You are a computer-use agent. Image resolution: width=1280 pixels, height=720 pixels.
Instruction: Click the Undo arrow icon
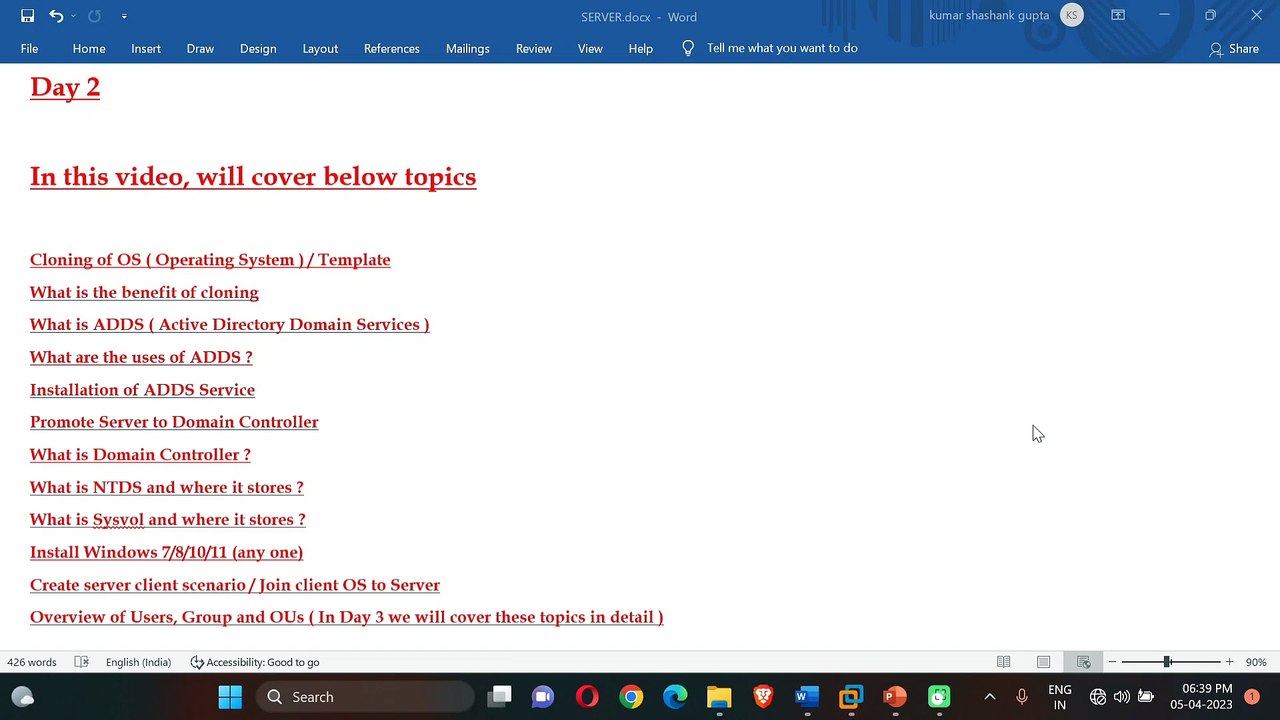(x=56, y=16)
